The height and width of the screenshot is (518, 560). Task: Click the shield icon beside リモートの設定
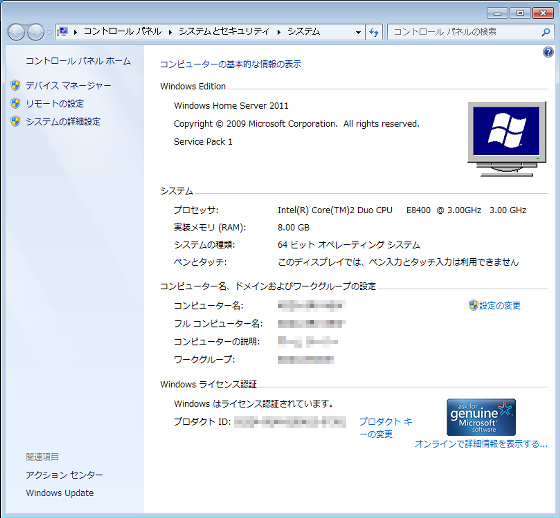click(15, 104)
